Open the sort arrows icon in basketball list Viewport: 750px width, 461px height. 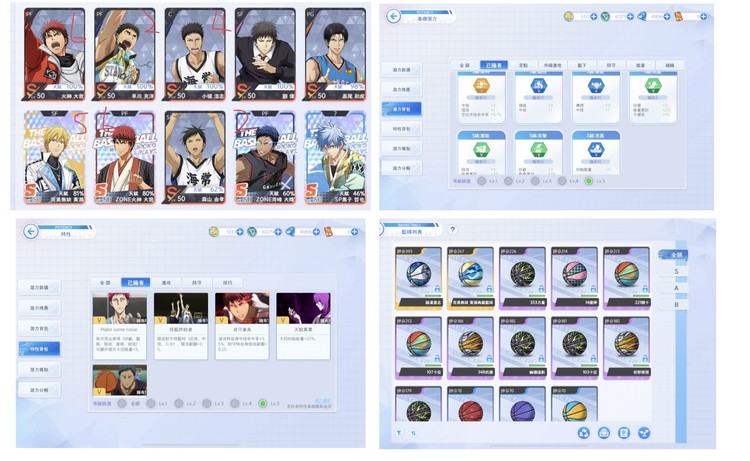413,433
